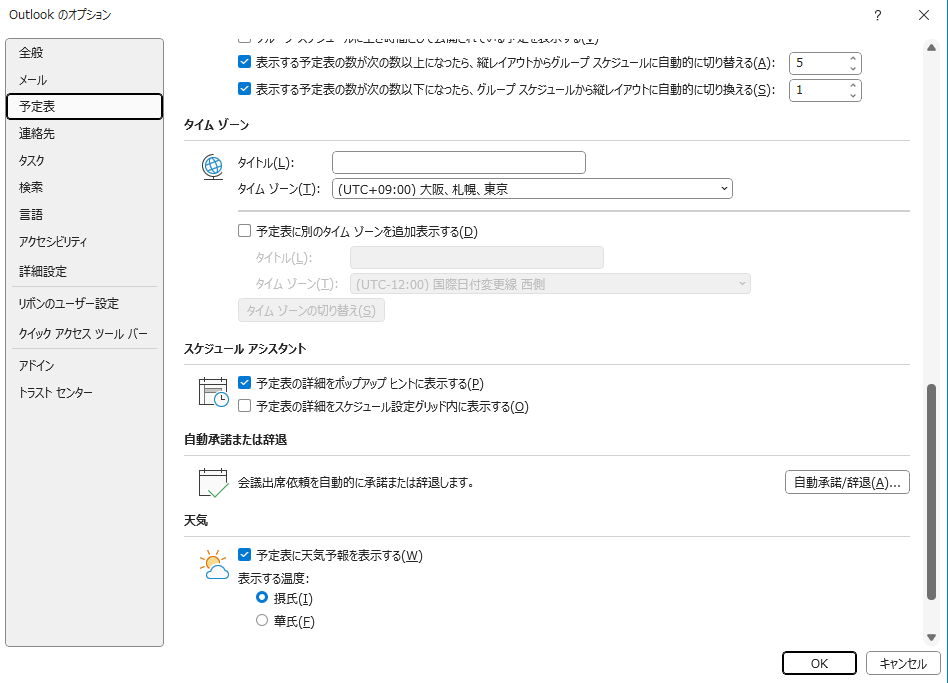Enable calendar details in scheduling grid (O)

(244, 406)
